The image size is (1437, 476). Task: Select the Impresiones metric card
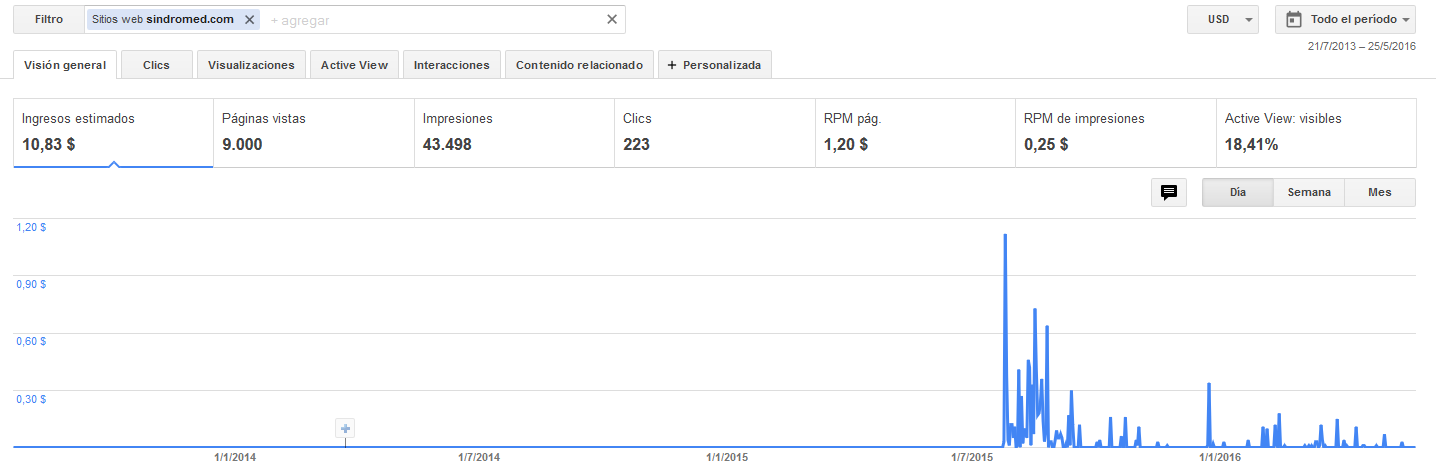(x=513, y=132)
